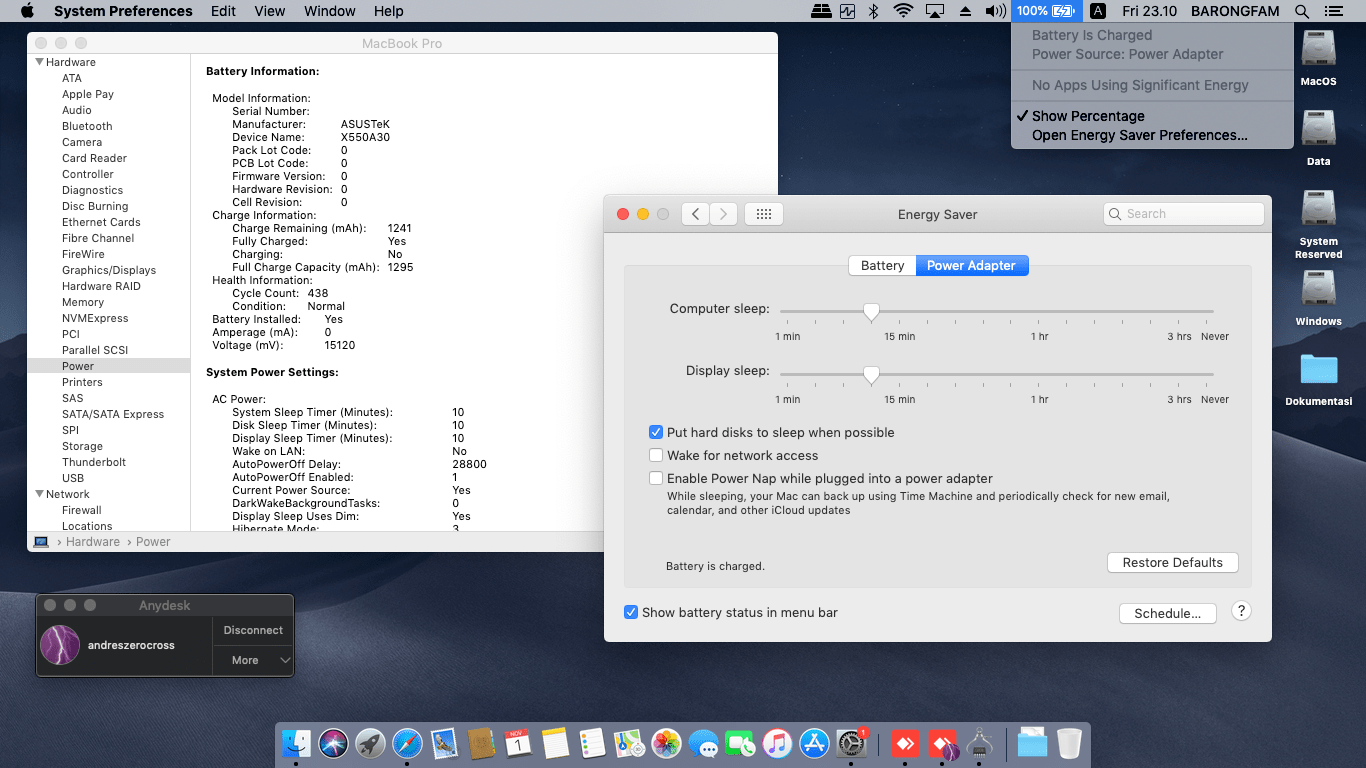Viewport: 1366px width, 768px height.
Task: Open Calendar in the Dock
Action: (518, 743)
